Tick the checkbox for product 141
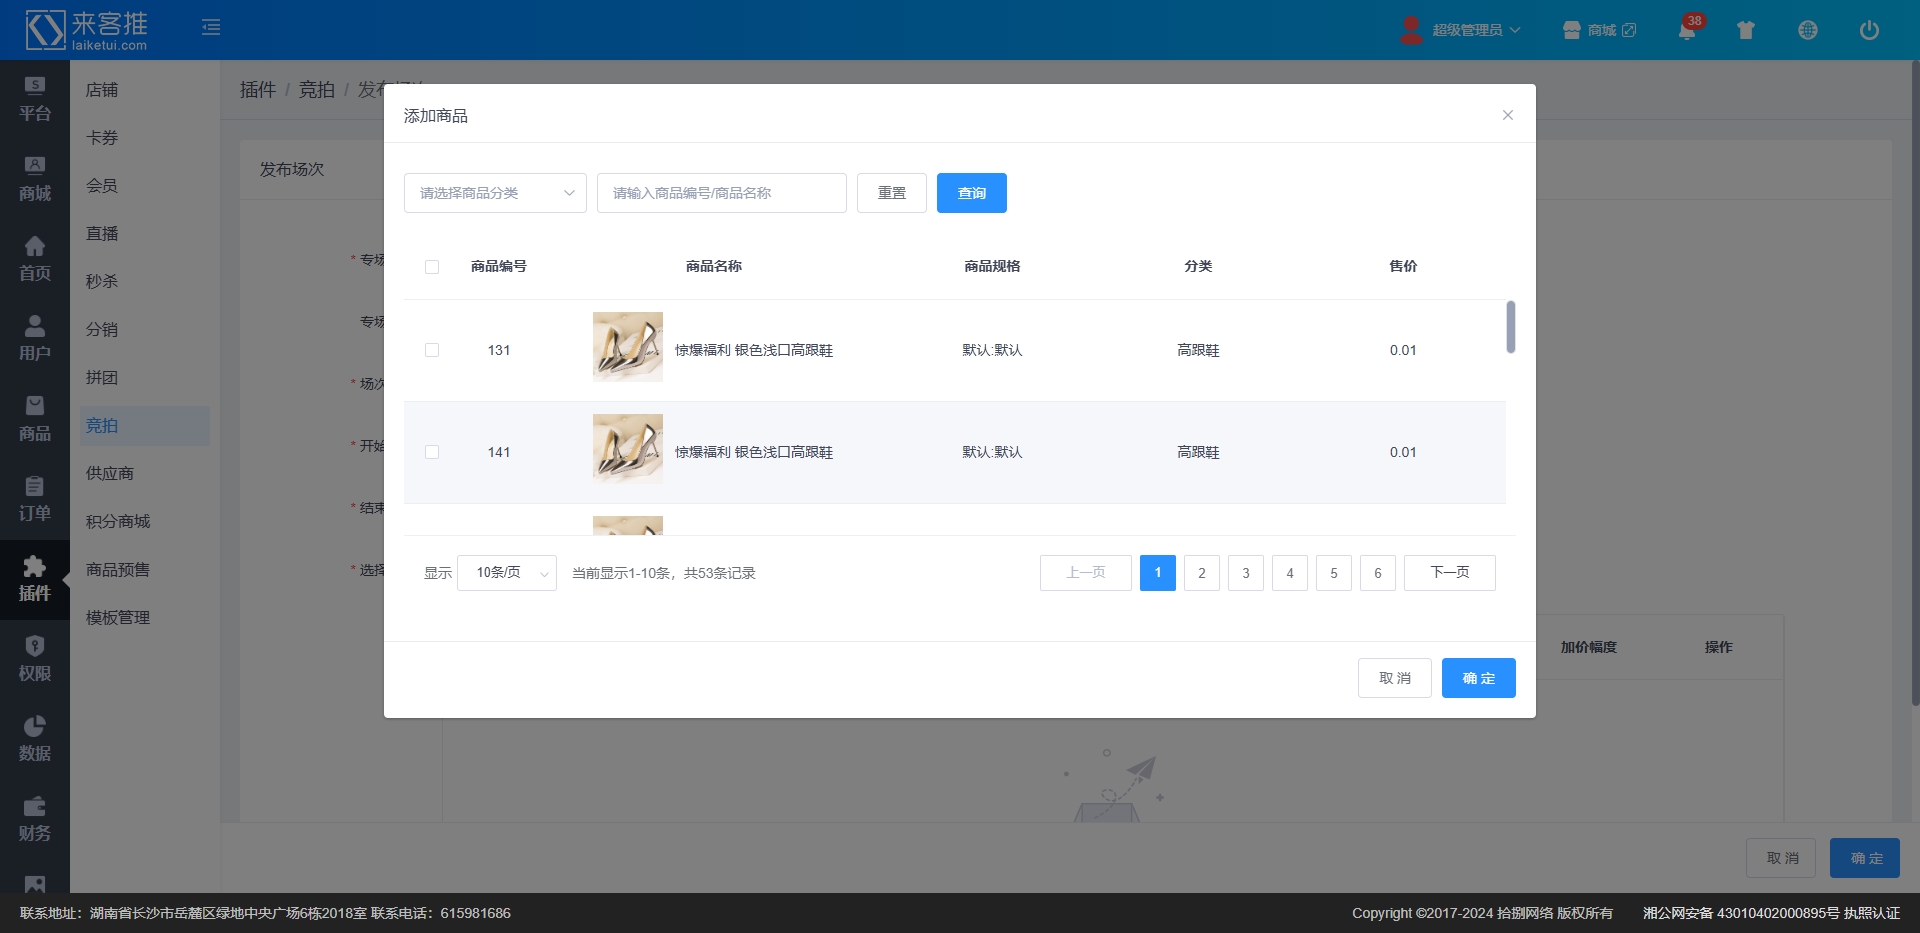The height and width of the screenshot is (933, 1920). pyautogui.click(x=432, y=452)
